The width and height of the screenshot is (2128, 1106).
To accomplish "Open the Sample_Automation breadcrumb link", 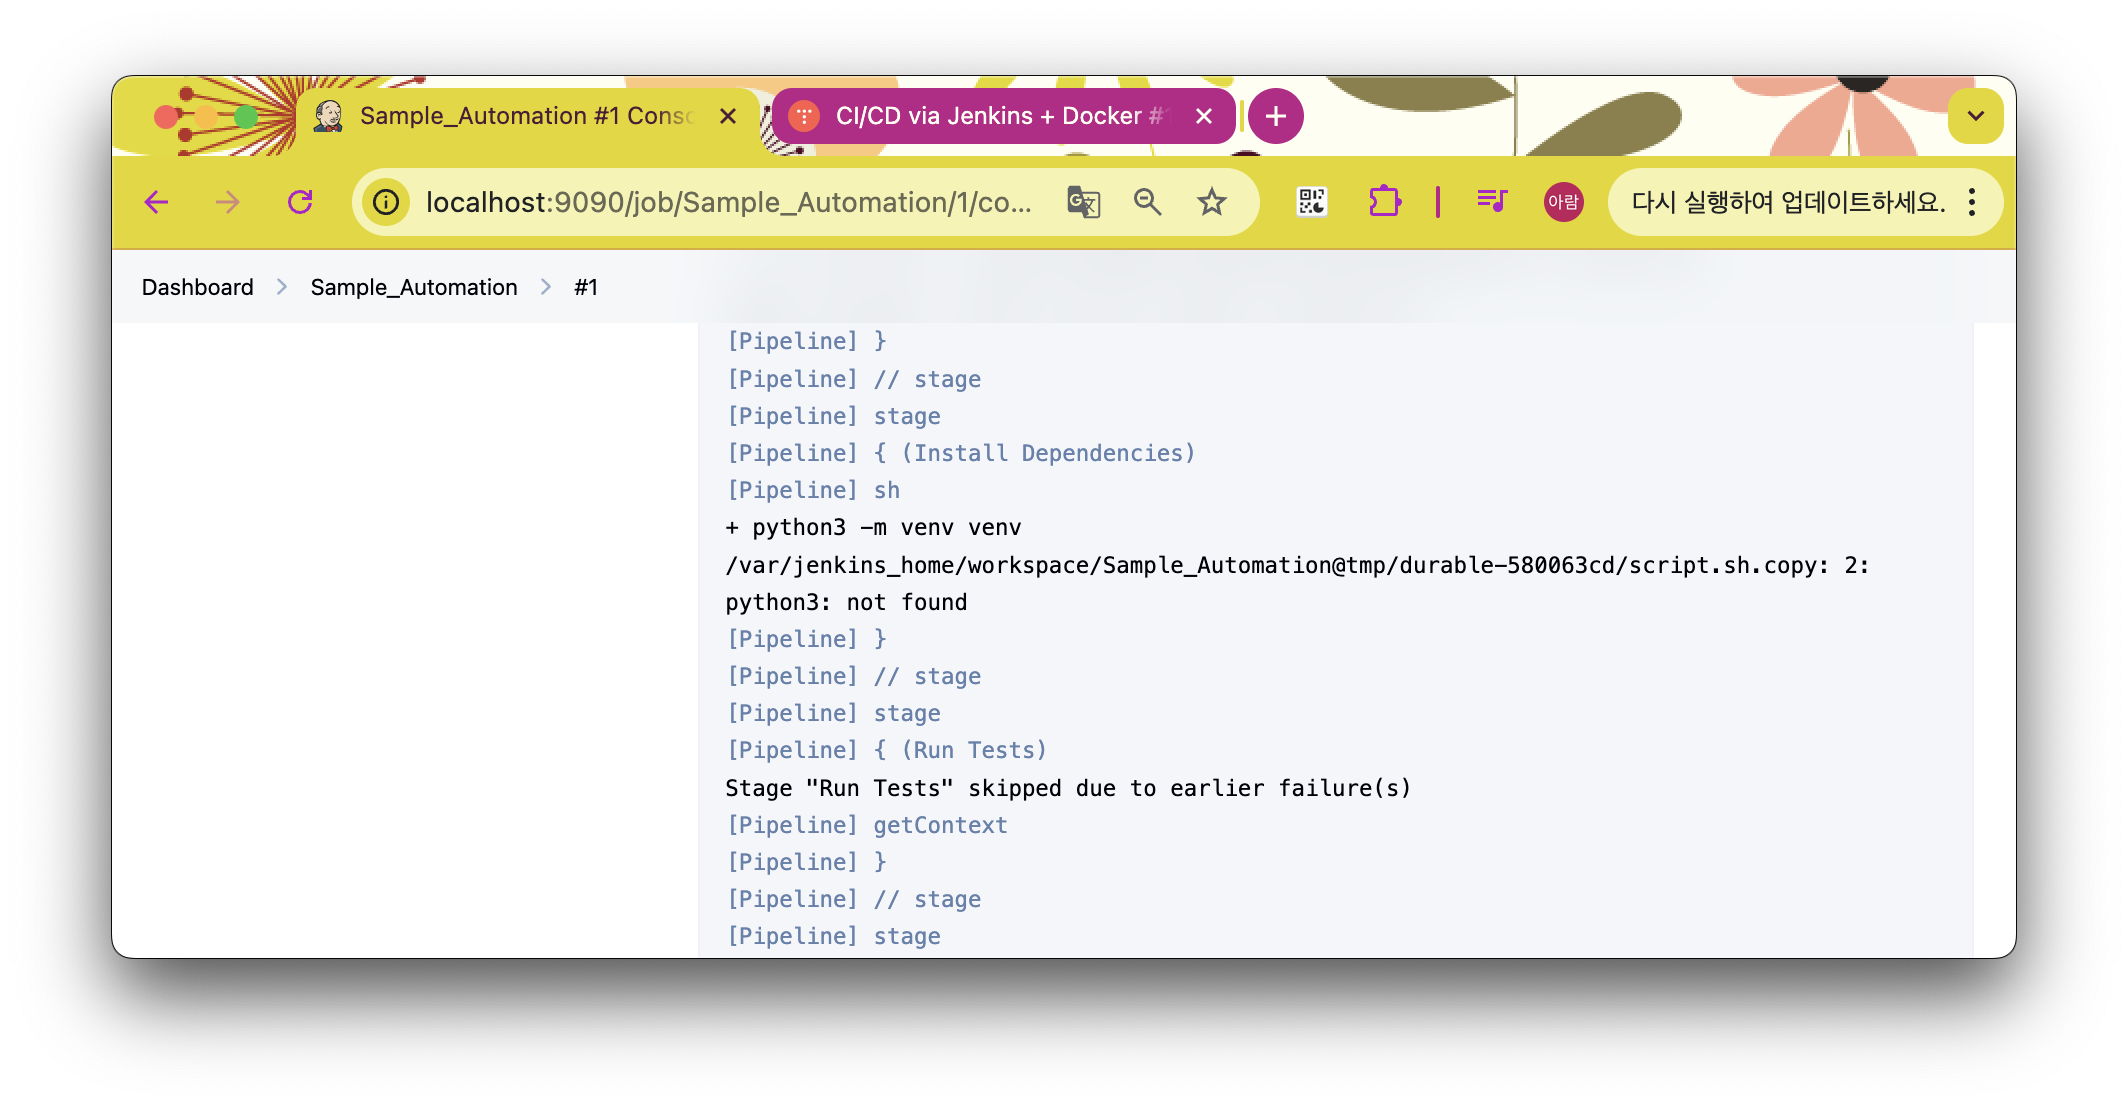I will click(414, 287).
